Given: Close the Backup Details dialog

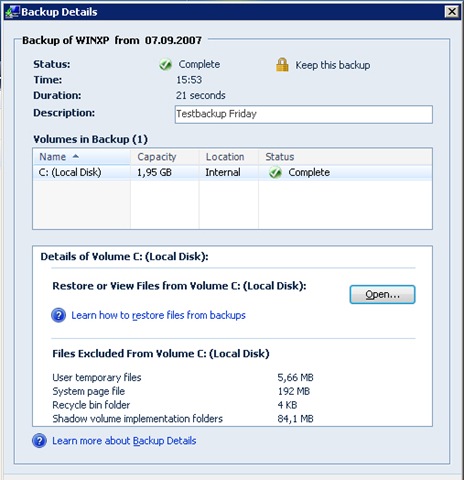Looking at the screenshot, I should (x=452, y=12).
